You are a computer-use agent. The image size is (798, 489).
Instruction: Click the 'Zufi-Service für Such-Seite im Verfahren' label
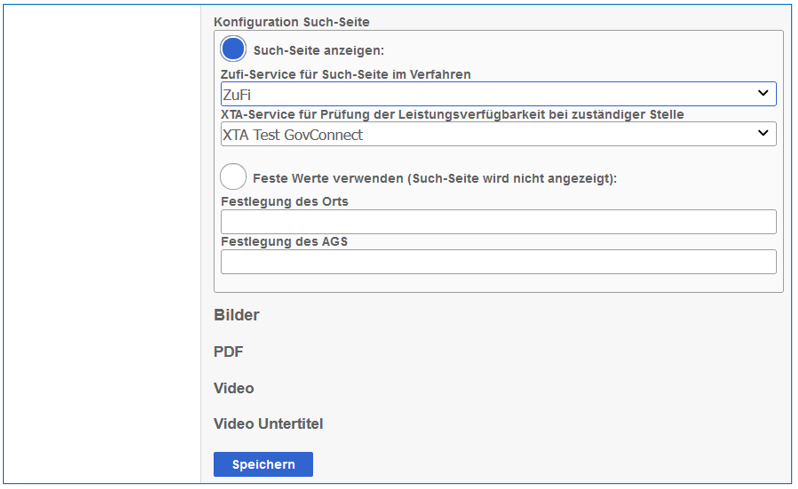(x=345, y=74)
